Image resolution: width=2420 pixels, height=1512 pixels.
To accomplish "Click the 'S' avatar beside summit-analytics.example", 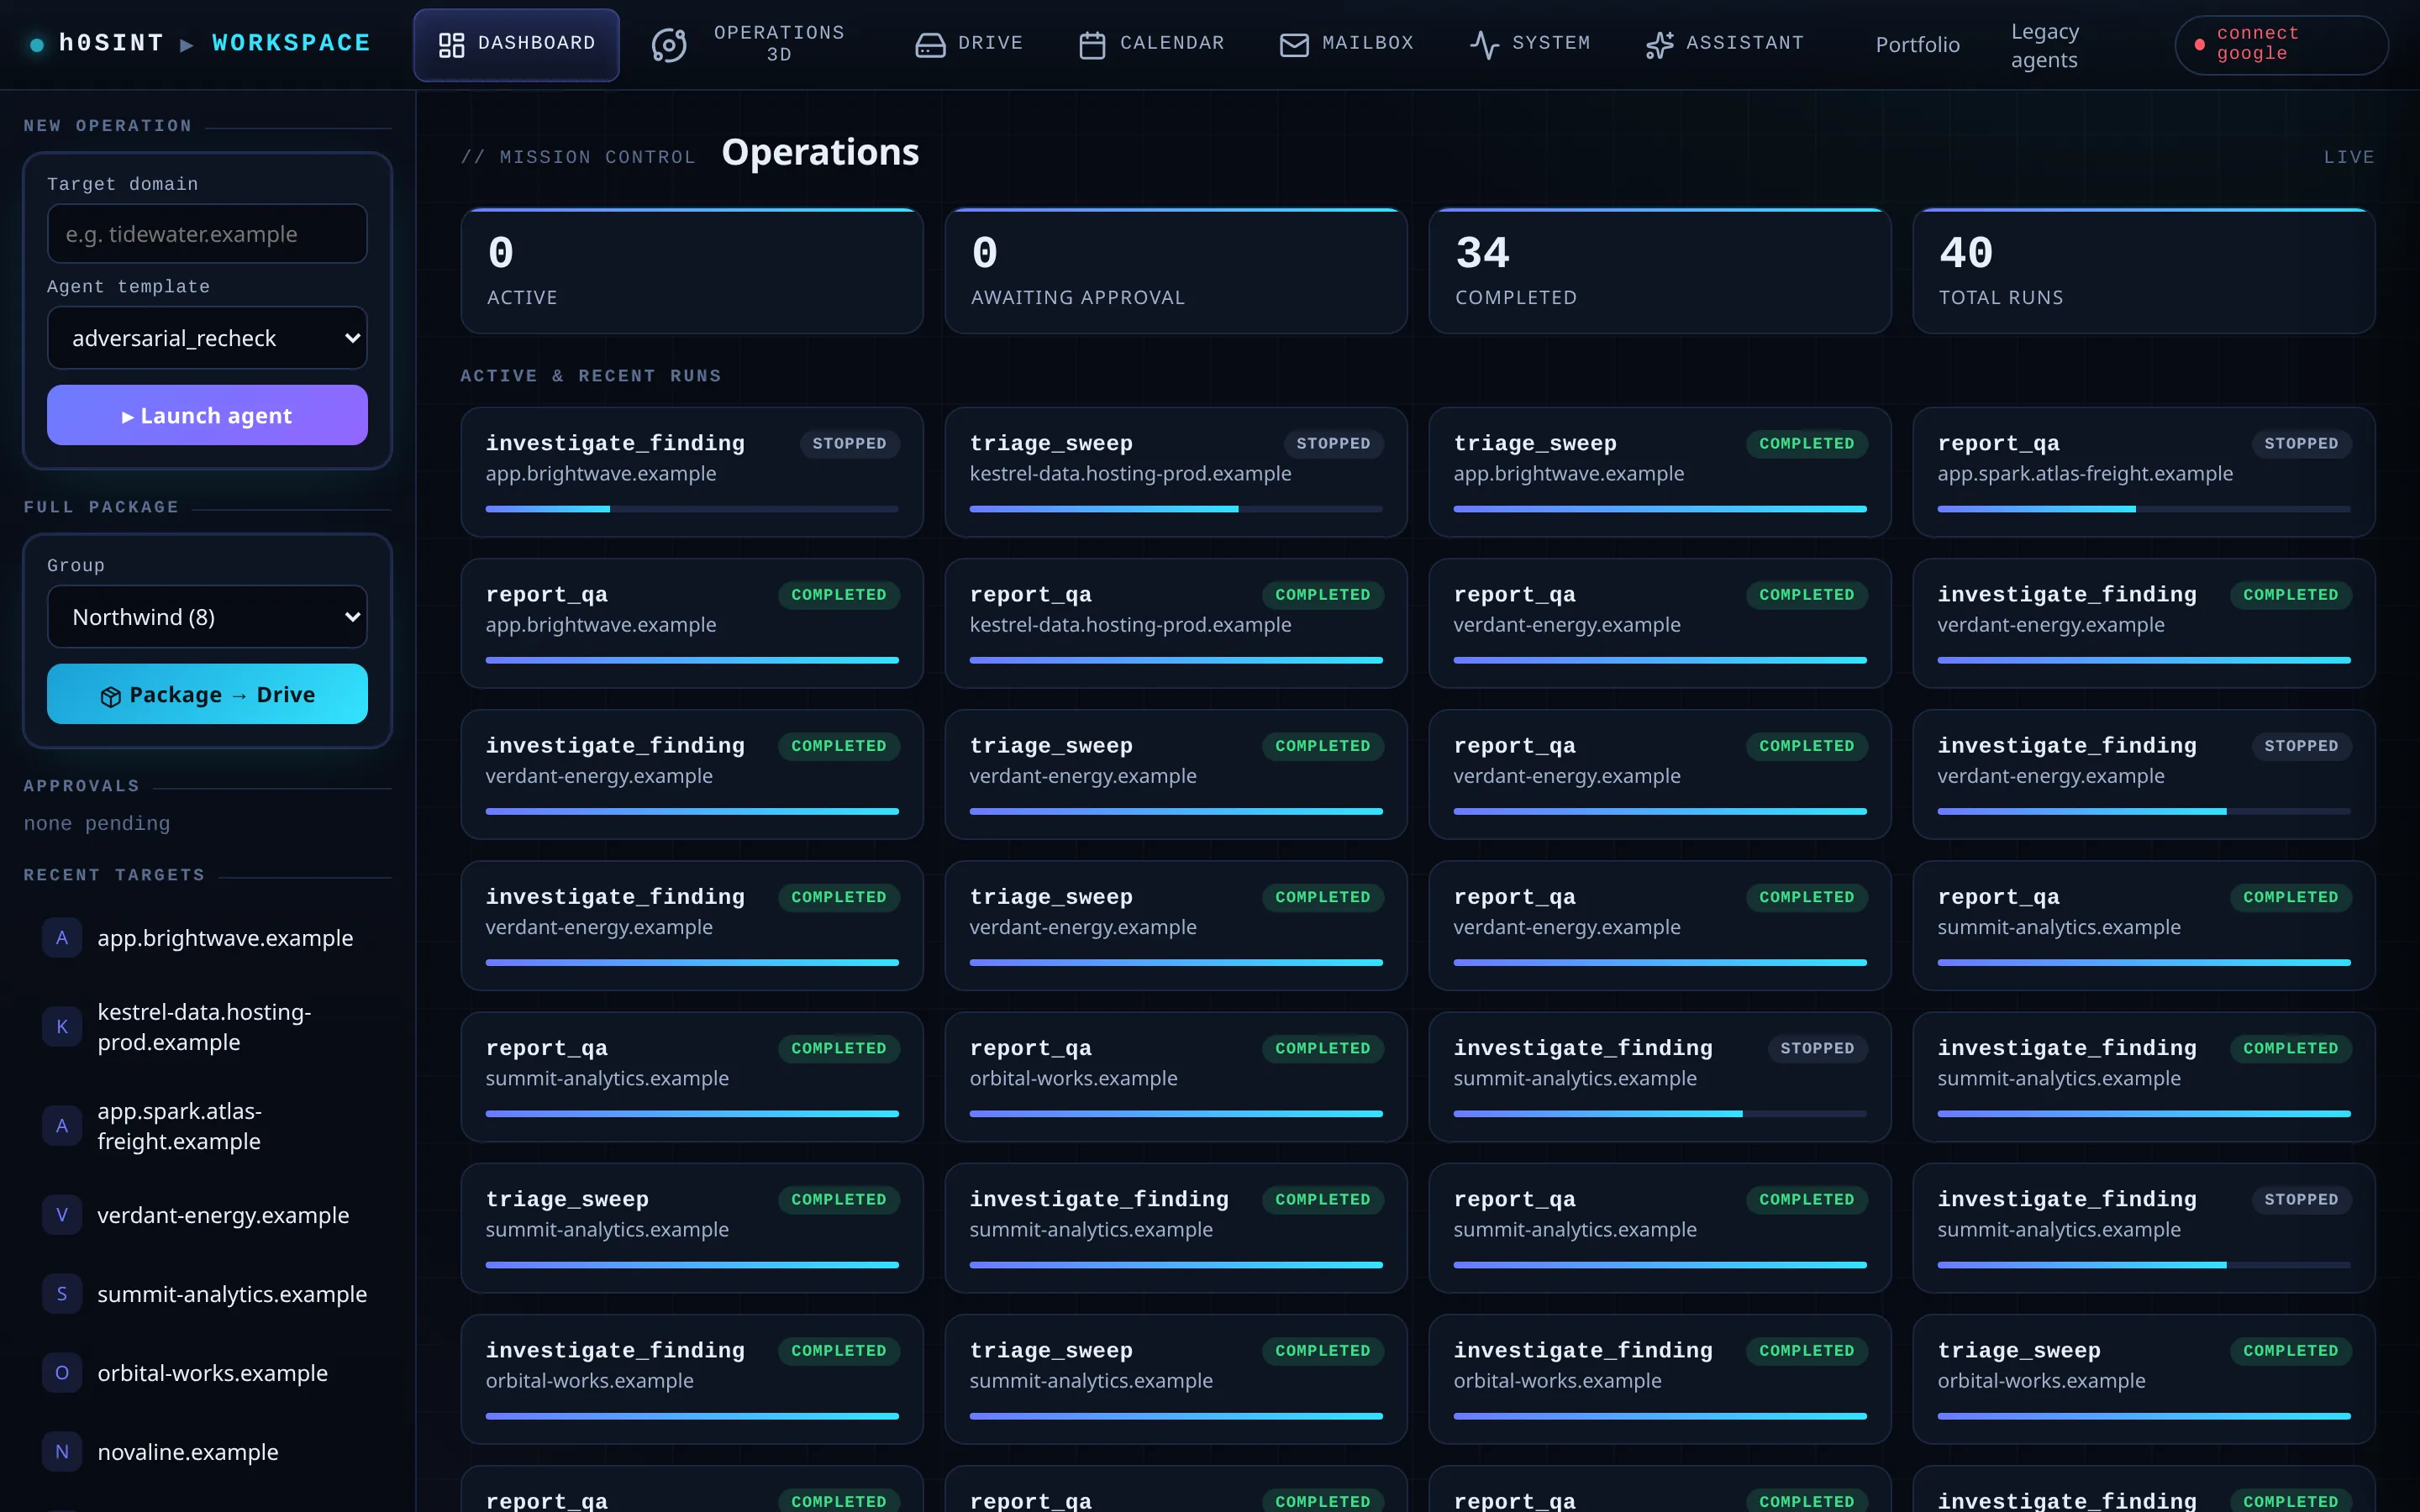I will pos(62,1294).
